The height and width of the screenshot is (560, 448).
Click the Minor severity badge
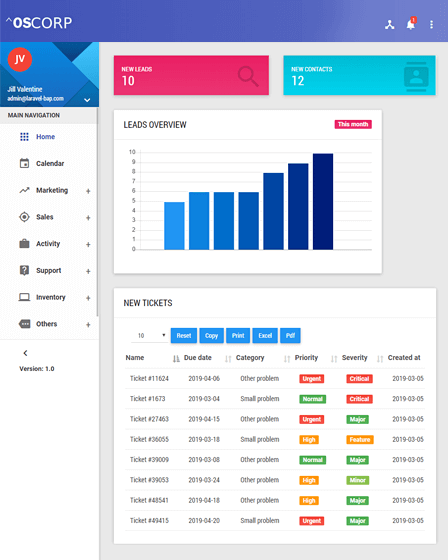pos(358,480)
